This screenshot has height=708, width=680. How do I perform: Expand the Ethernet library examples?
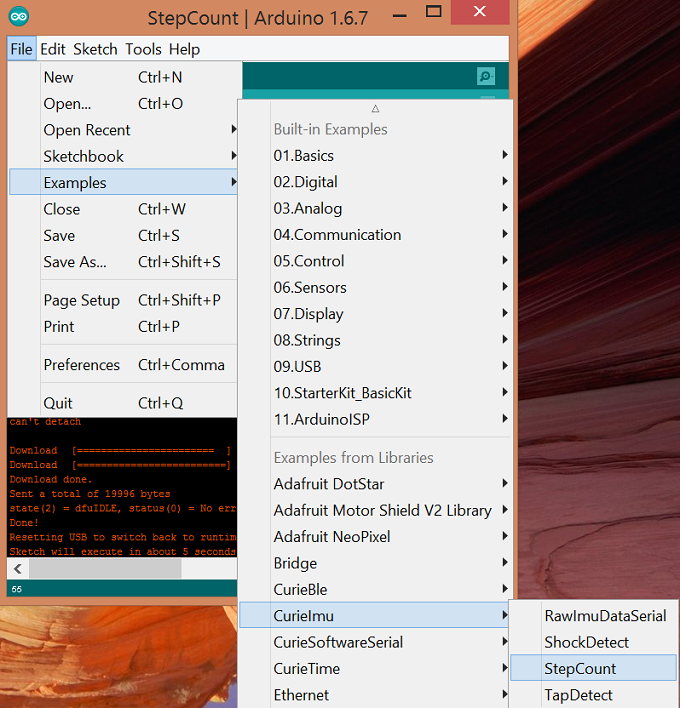[376, 695]
